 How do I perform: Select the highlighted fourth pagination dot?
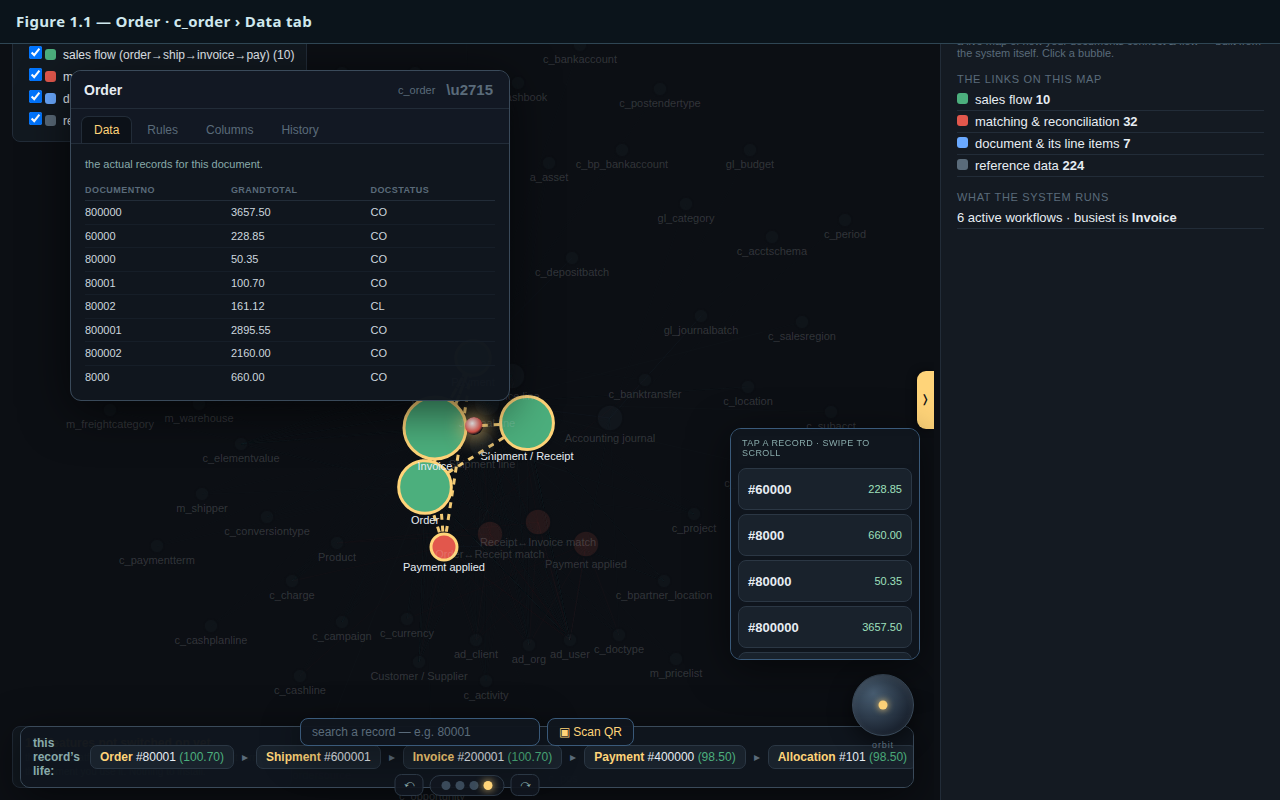[488, 786]
